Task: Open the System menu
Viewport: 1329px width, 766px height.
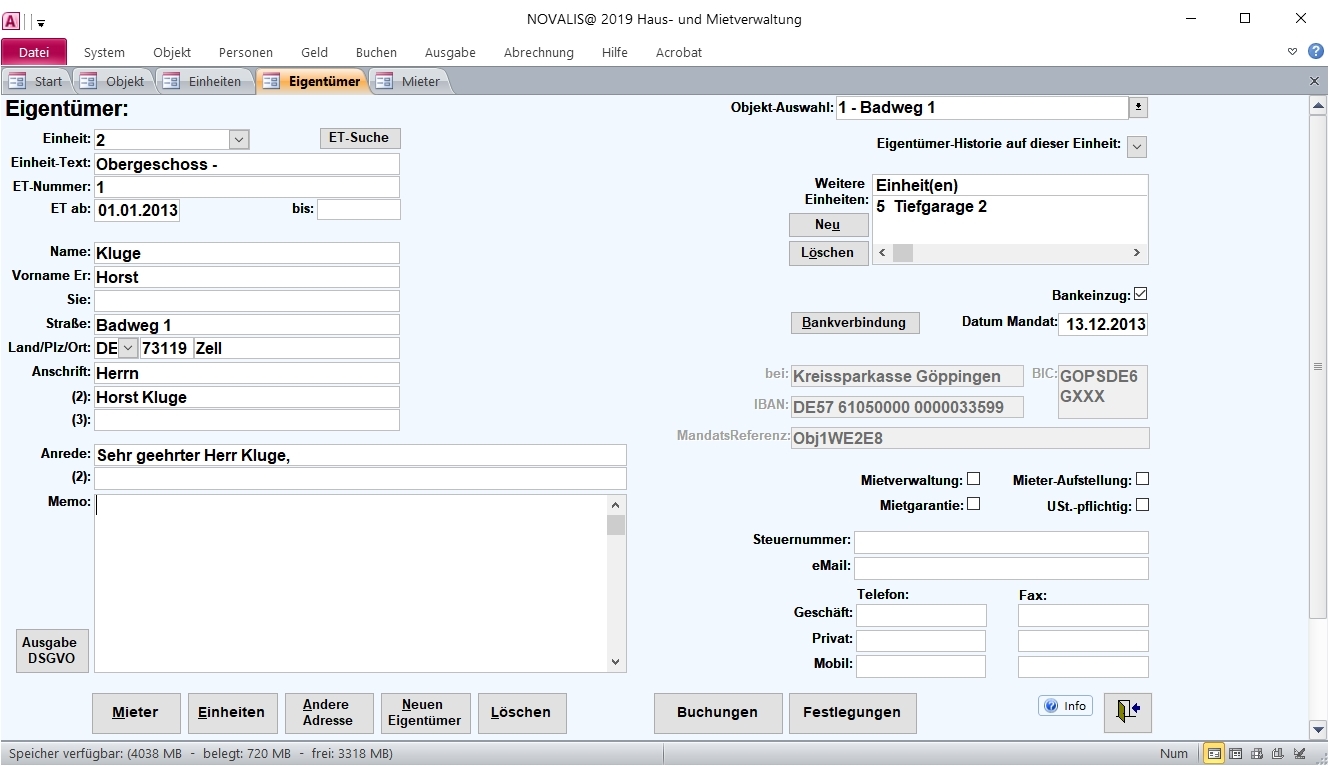Action: click(104, 52)
